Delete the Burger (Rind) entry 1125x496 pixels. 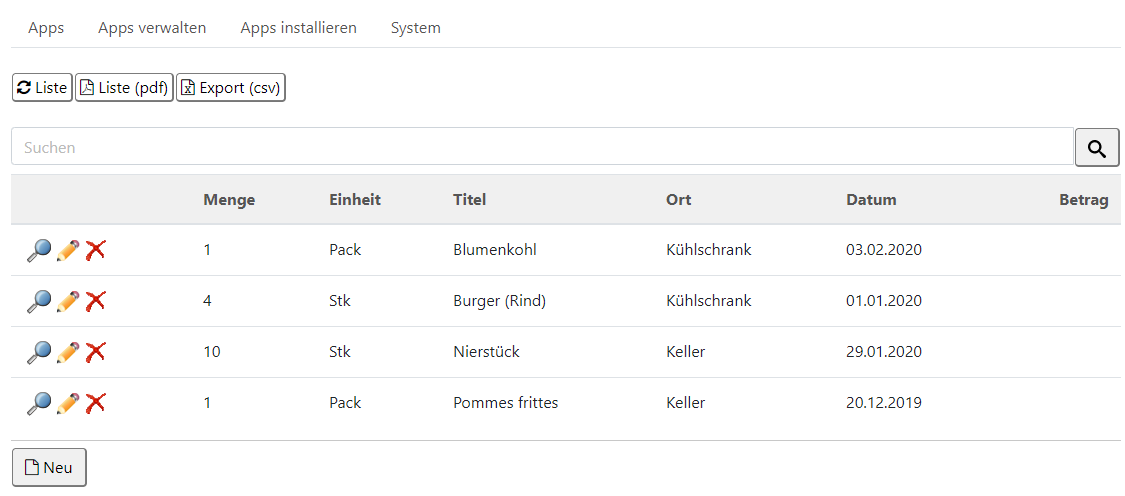coord(95,301)
